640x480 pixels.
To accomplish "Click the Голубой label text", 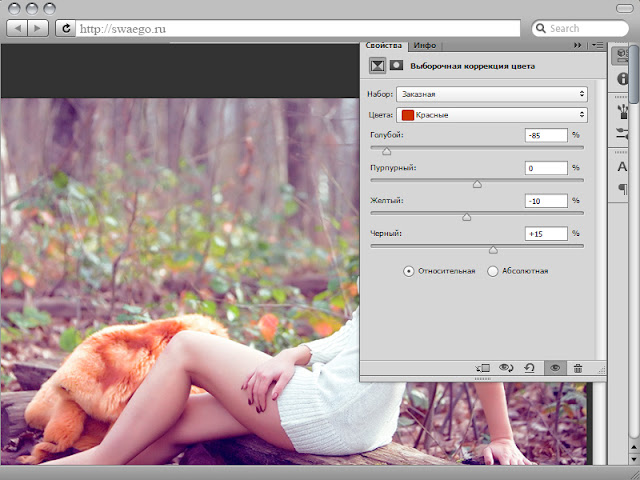I will pyautogui.click(x=387, y=135).
